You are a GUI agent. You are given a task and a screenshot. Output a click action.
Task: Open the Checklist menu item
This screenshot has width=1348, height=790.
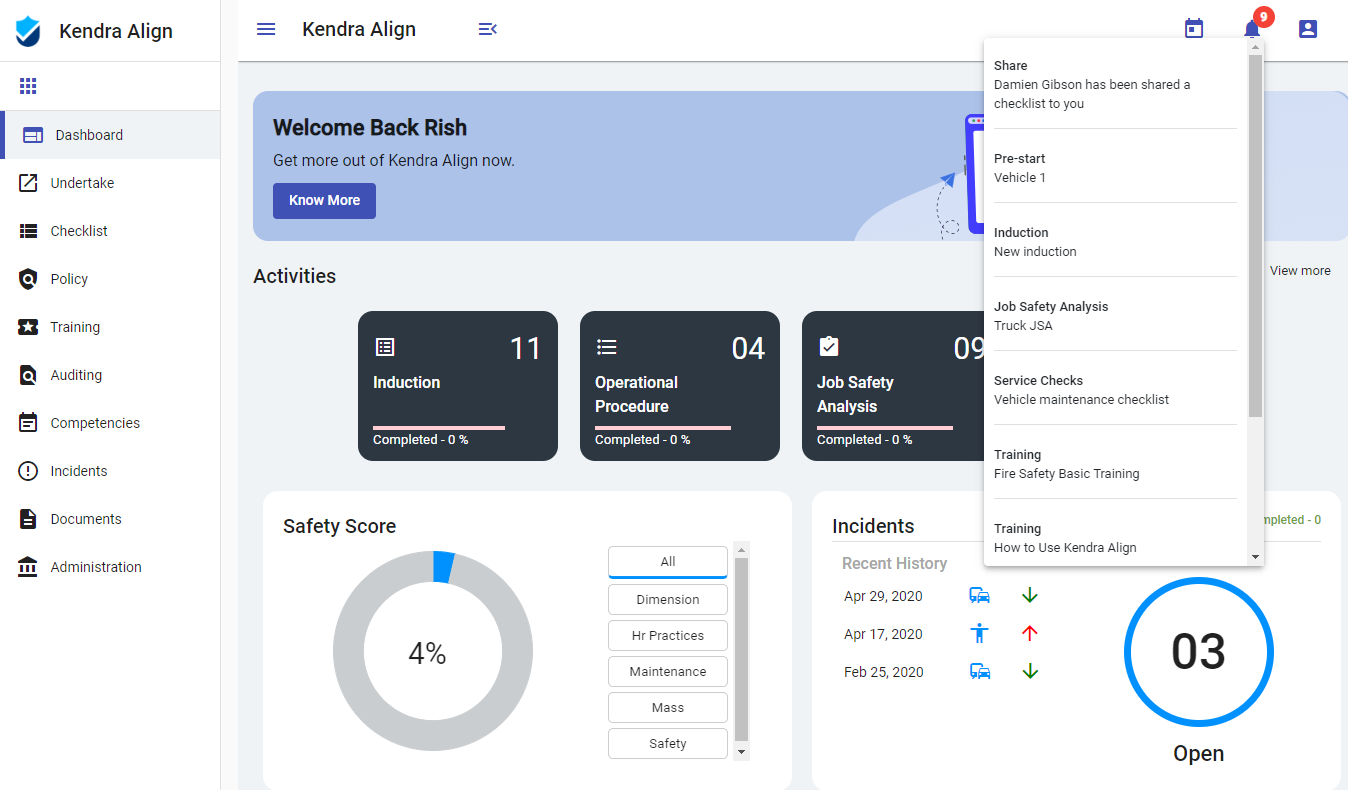point(110,231)
